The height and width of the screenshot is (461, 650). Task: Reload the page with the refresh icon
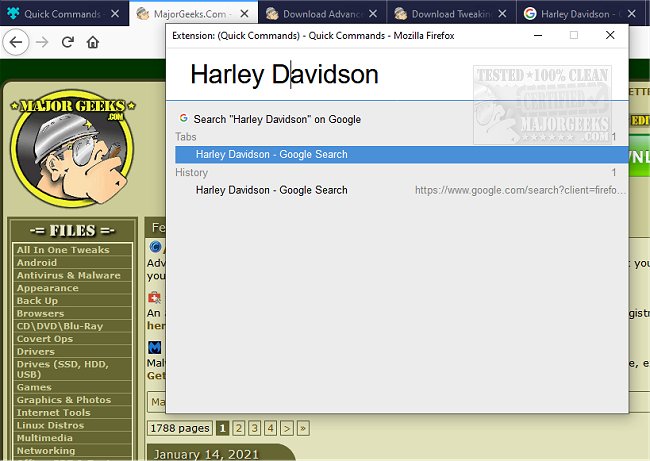coord(68,42)
